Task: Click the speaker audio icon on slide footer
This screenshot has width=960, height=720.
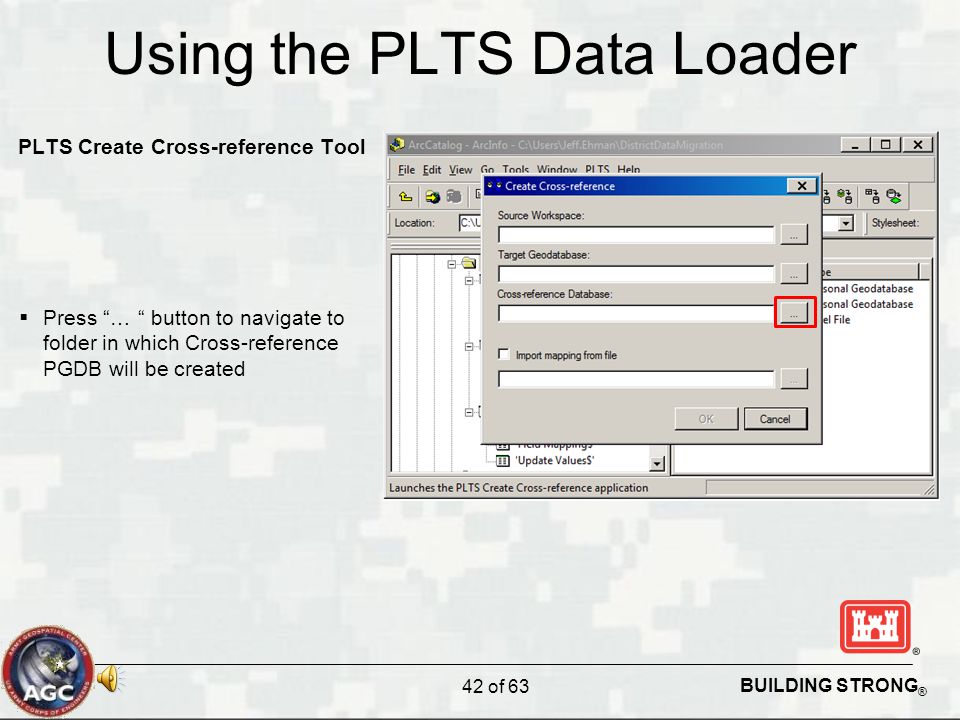Action: [x=108, y=679]
